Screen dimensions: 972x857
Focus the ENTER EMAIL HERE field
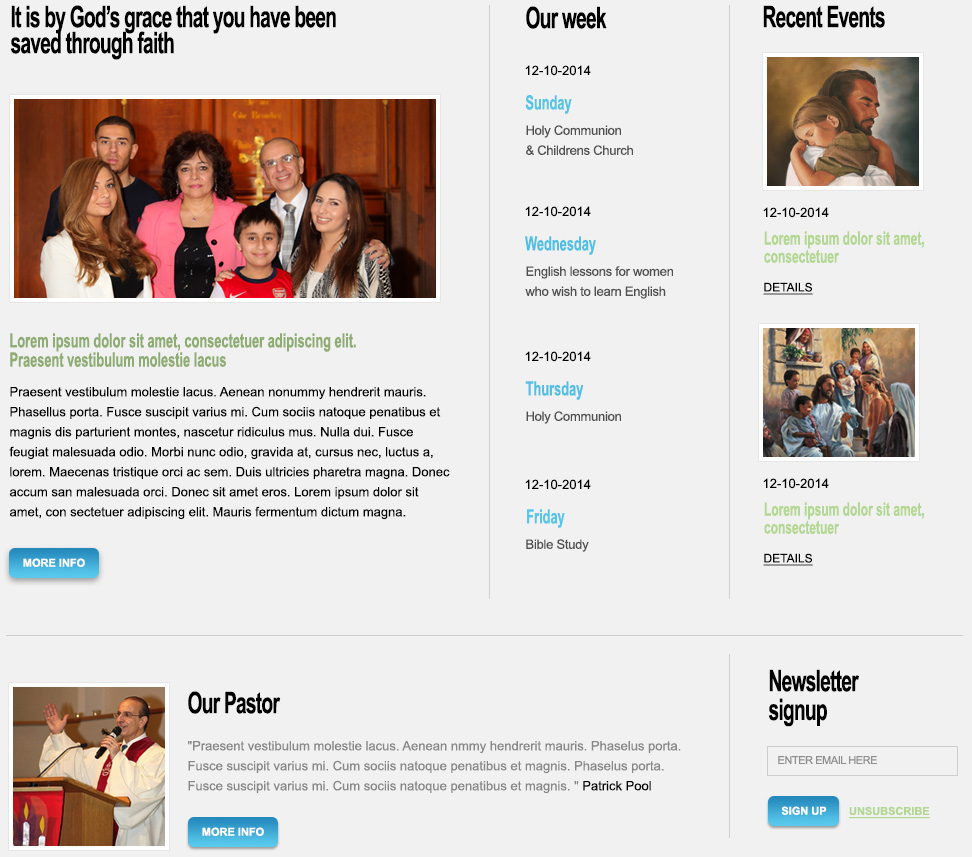(x=862, y=761)
